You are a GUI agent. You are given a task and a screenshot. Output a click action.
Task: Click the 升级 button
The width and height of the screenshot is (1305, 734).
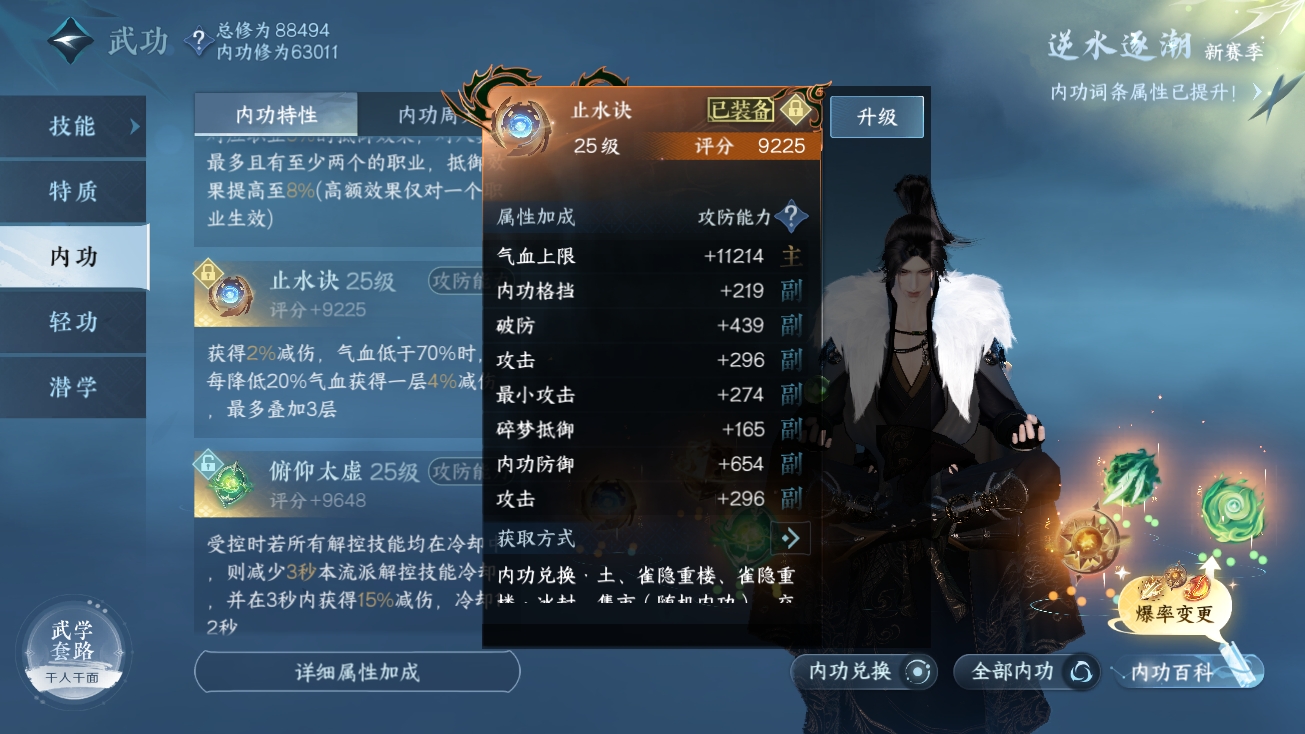877,117
